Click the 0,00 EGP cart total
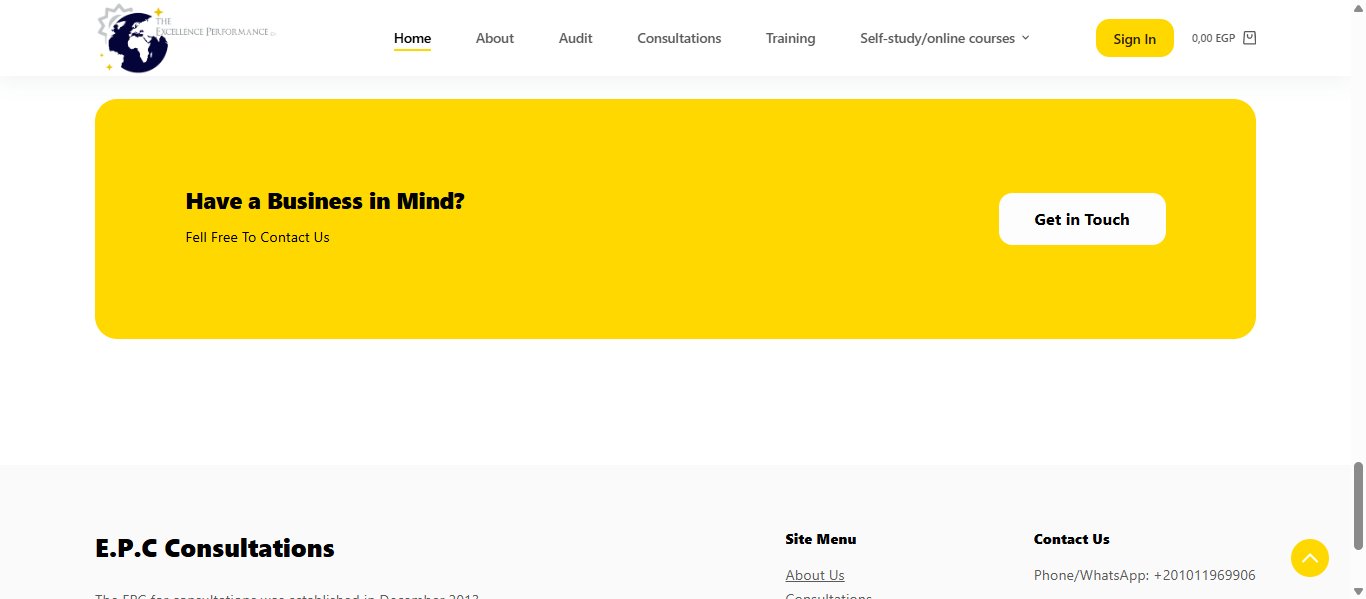Screen dimensions: 1366x599 1213,38
